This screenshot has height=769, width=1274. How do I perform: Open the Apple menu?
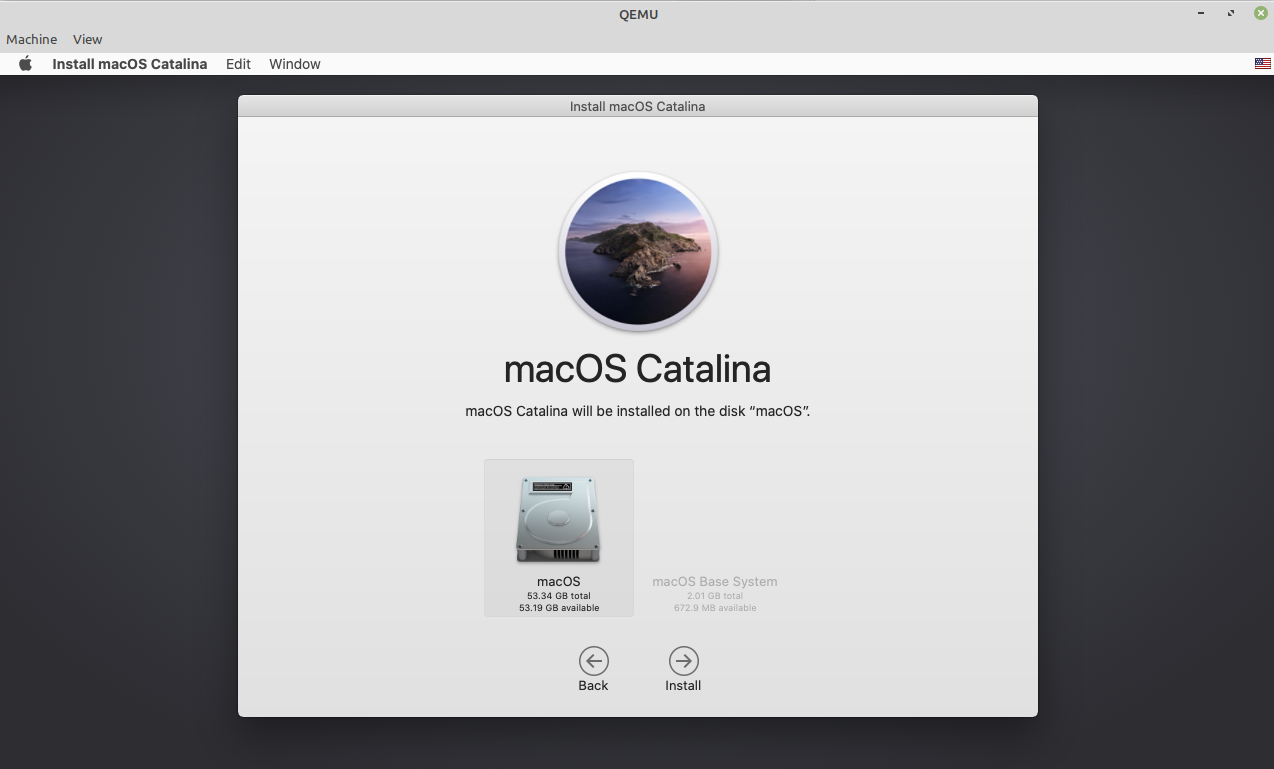coord(25,63)
